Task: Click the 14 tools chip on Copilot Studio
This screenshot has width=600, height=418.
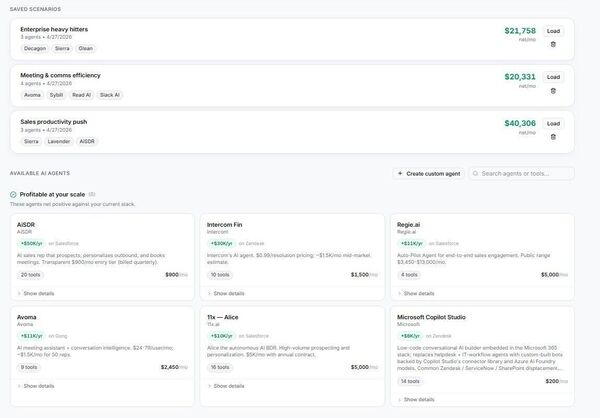Action: pos(410,381)
